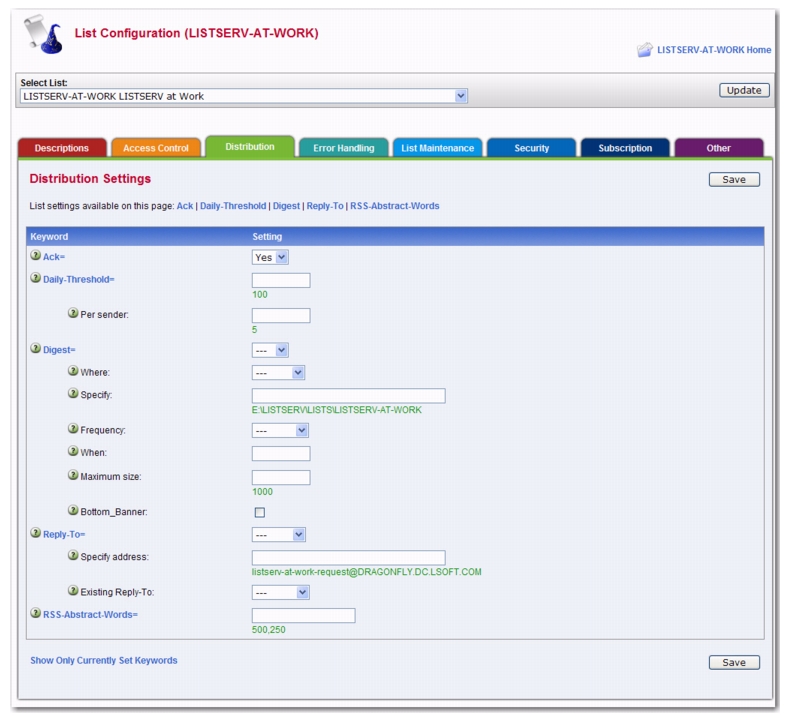This screenshot has width=787, height=720.
Task: Open the Ack Yes dropdown
Action: 270,257
